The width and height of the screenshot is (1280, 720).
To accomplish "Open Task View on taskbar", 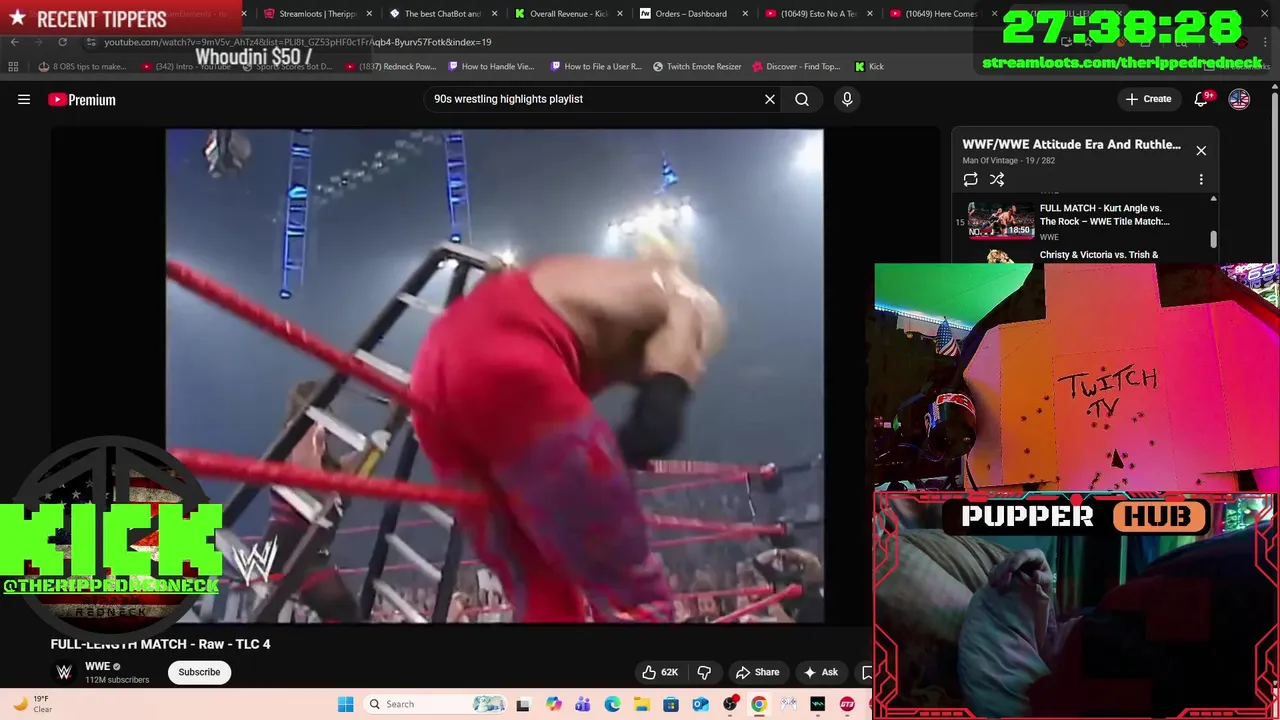I will coord(522,704).
